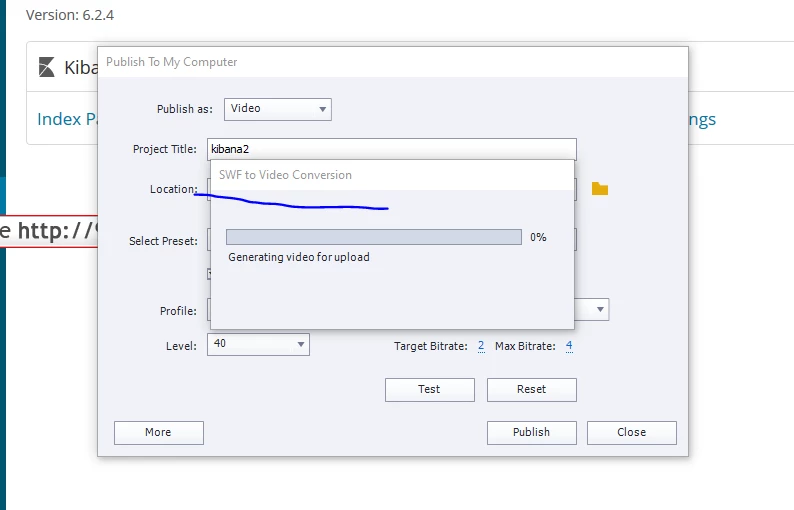
Task: Click the SWF to Video Conversion title bar
Action: click(x=392, y=175)
